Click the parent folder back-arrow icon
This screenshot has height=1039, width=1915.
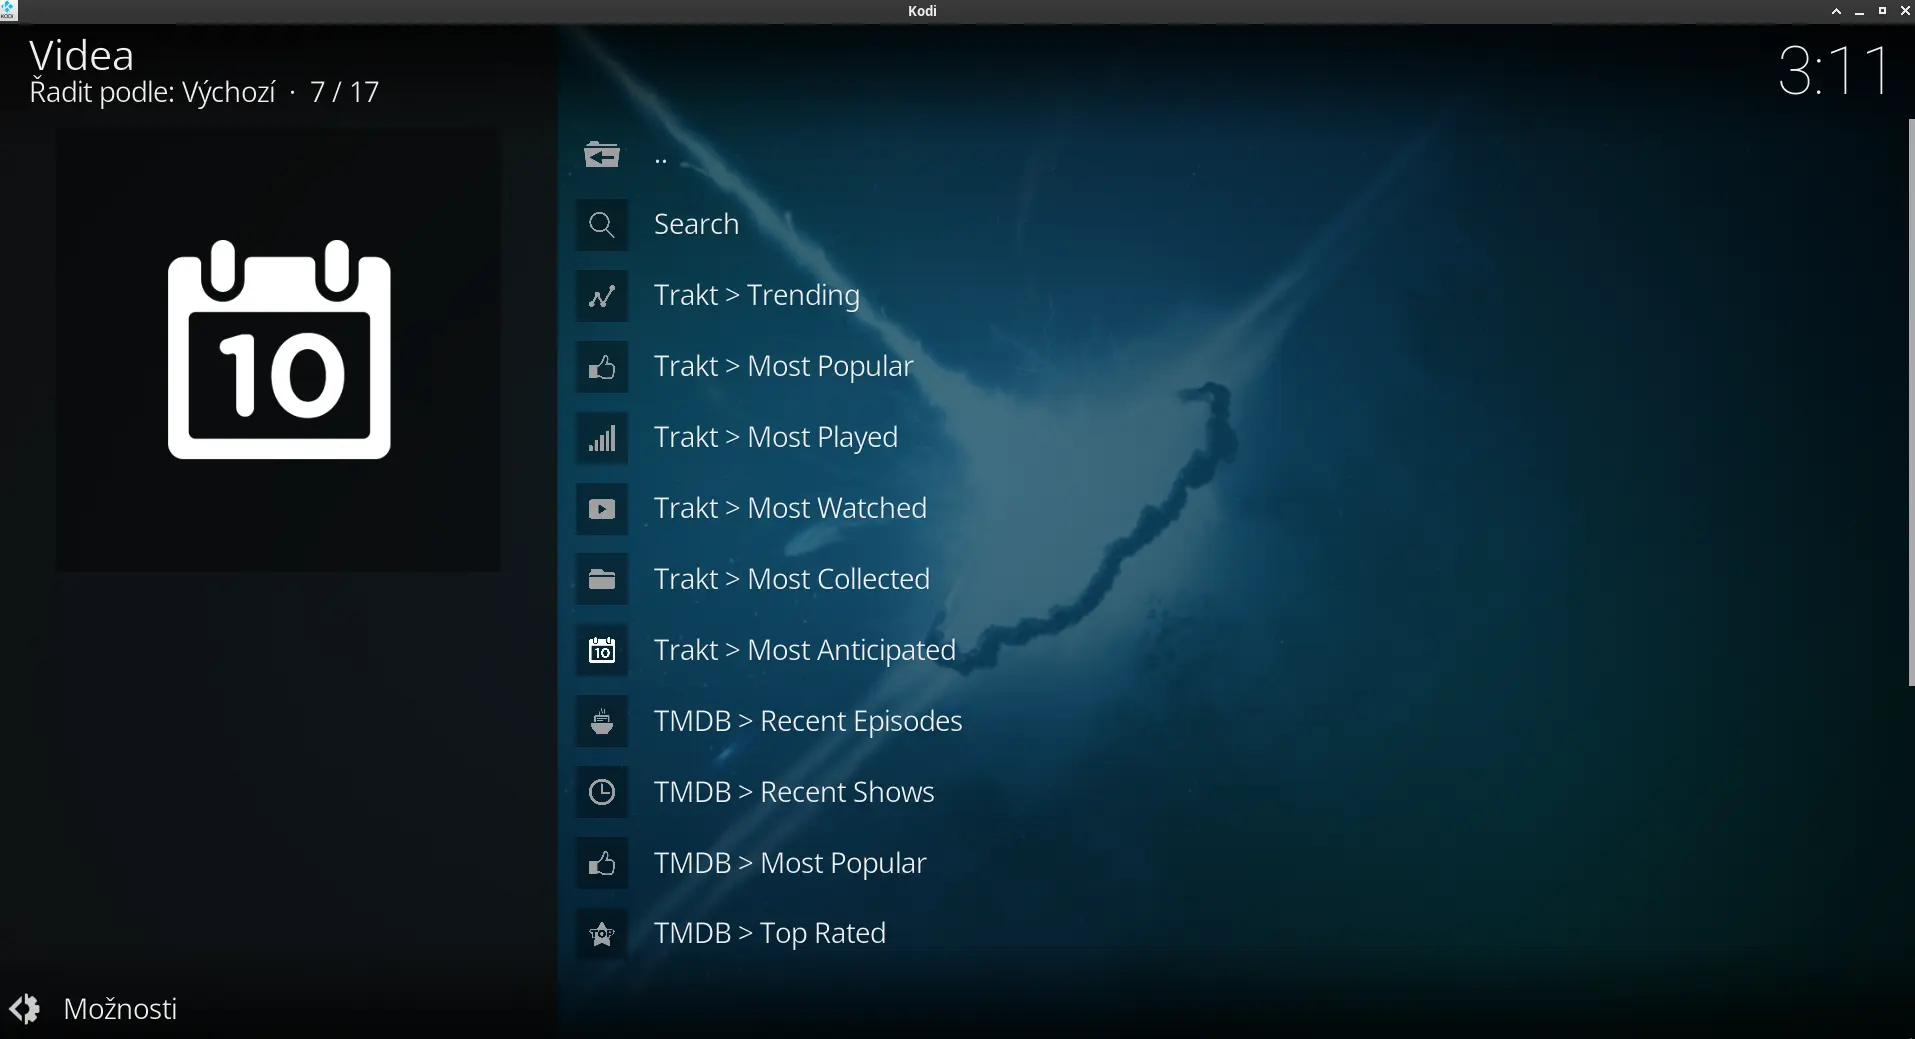[x=602, y=155]
